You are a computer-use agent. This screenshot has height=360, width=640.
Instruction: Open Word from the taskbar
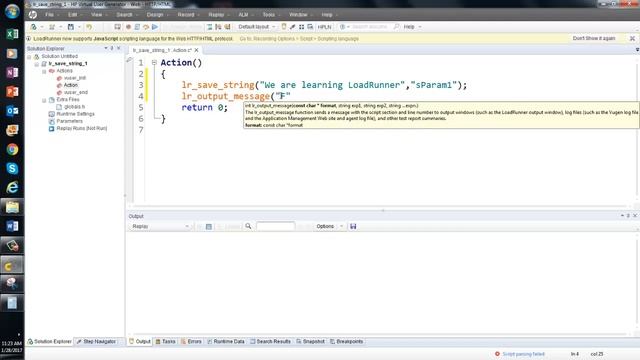click(x=12, y=226)
